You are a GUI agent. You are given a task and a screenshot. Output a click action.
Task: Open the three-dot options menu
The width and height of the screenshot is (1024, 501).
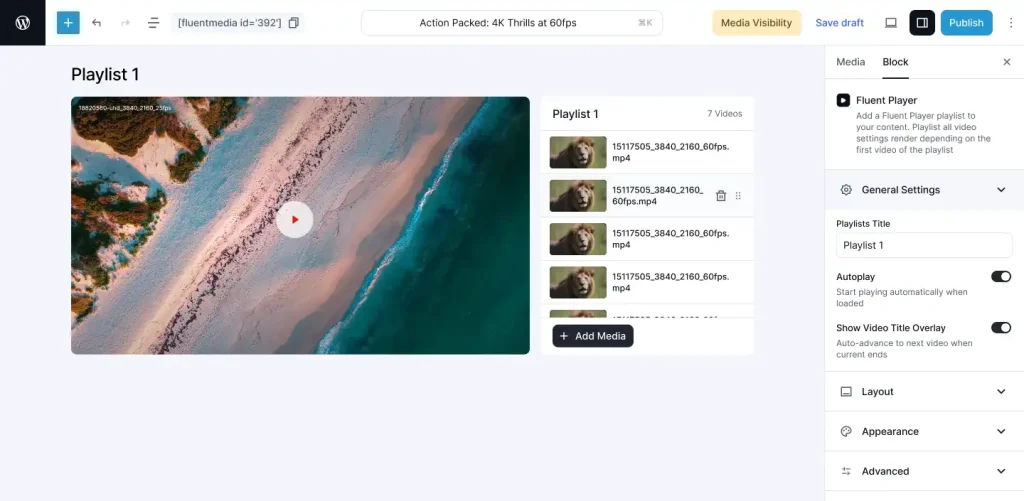pyautogui.click(x=1011, y=23)
